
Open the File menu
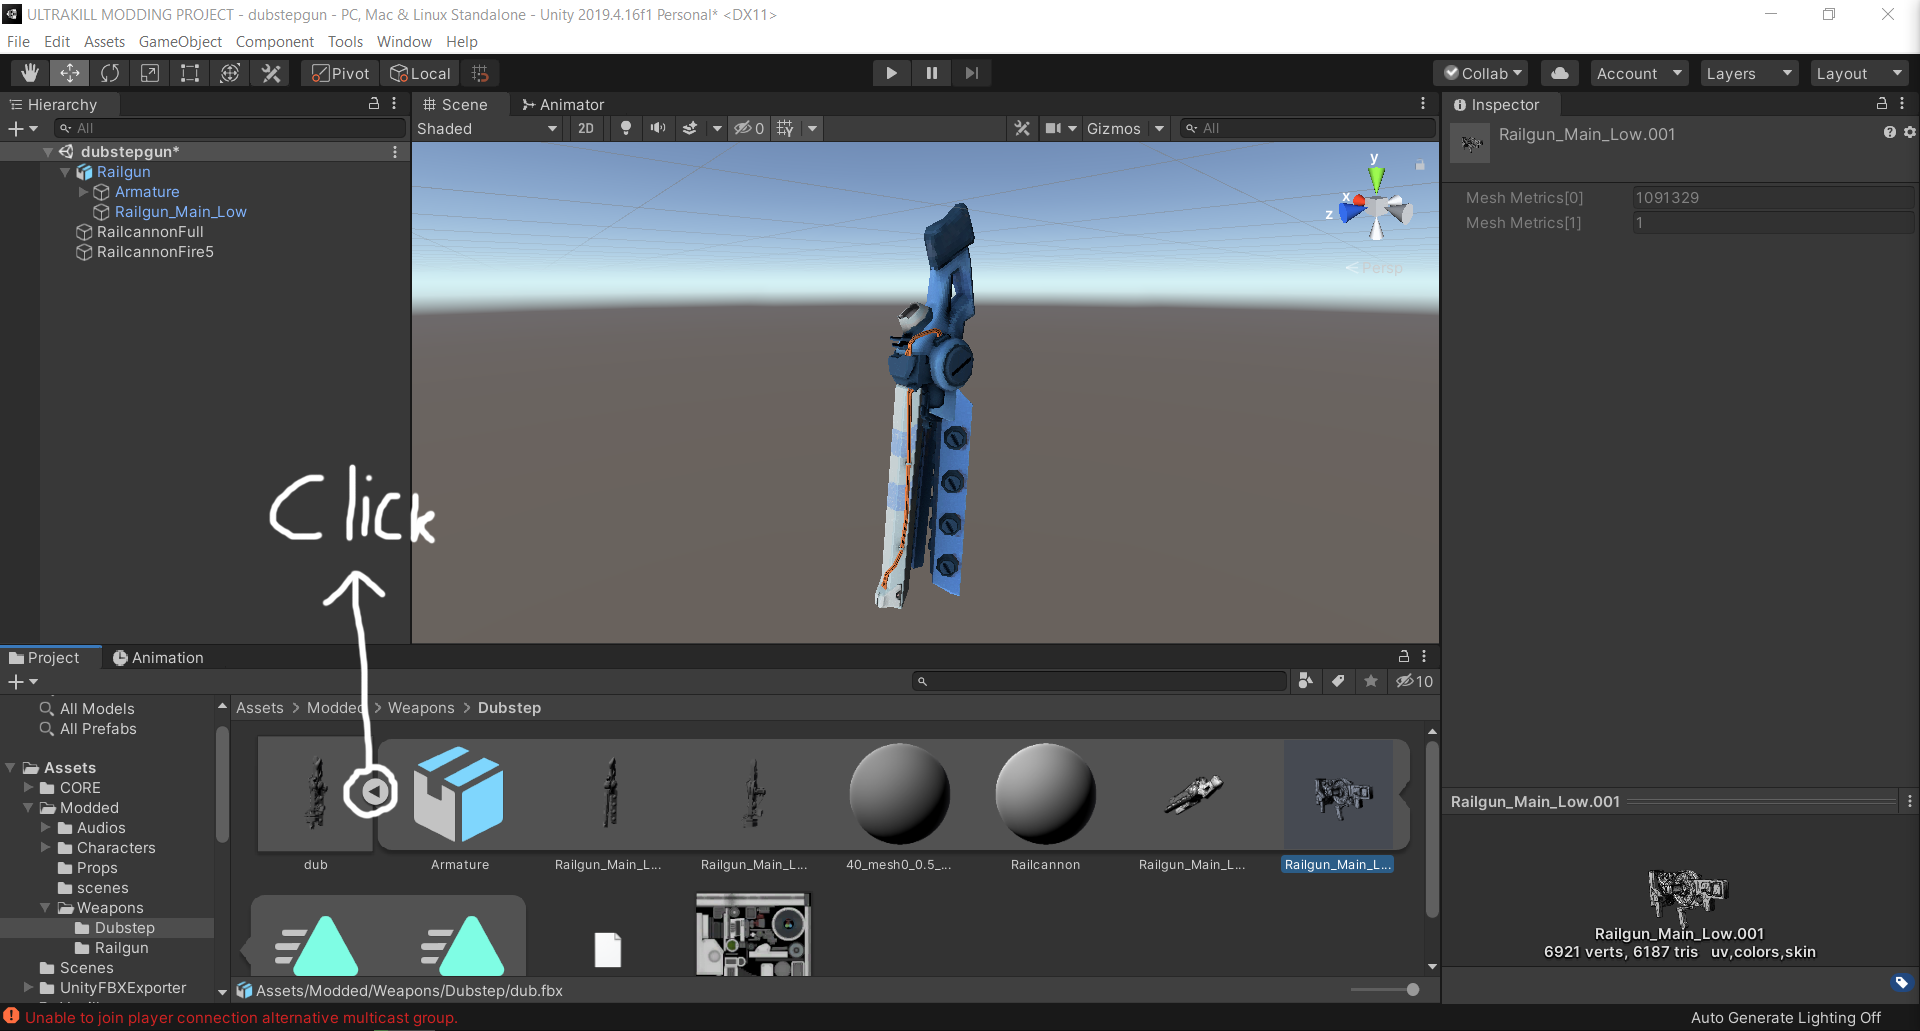pos(18,41)
